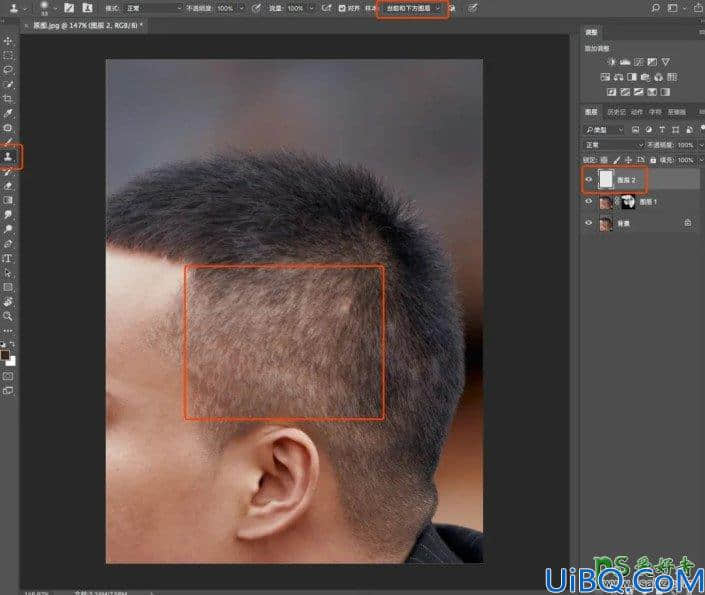705x595 pixels.
Task: Toggle type layer filter icon
Action: 662,130
